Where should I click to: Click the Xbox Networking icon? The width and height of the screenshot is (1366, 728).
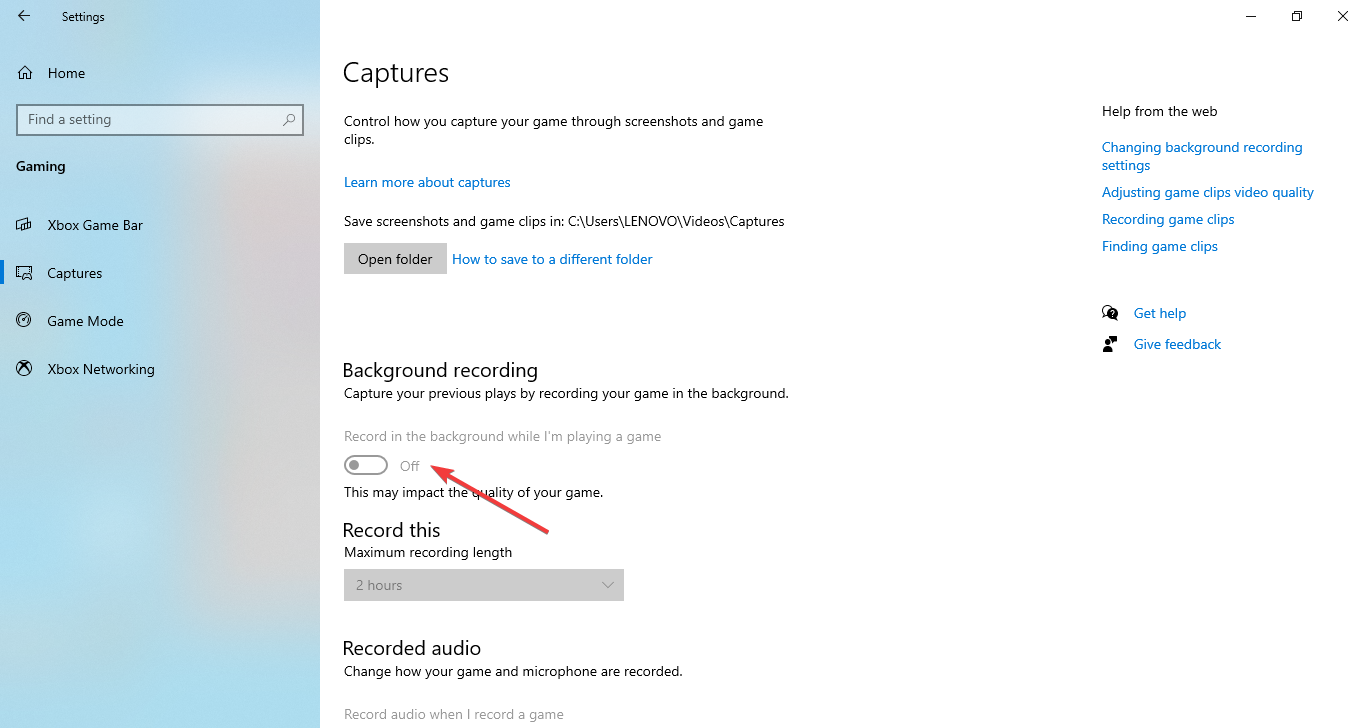(x=25, y=369)
